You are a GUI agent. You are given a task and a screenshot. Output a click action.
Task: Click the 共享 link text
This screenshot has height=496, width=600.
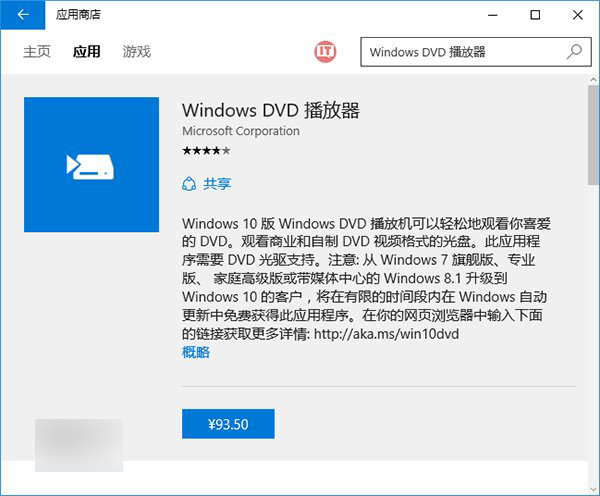[x=217, y=184]
